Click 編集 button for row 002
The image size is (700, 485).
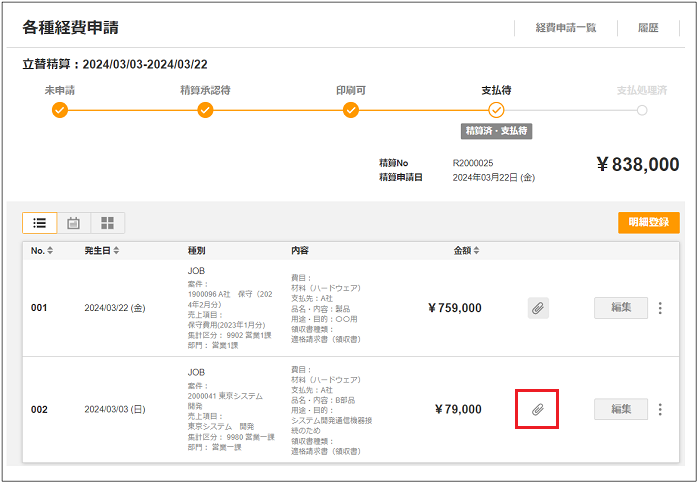pos(620,409)
